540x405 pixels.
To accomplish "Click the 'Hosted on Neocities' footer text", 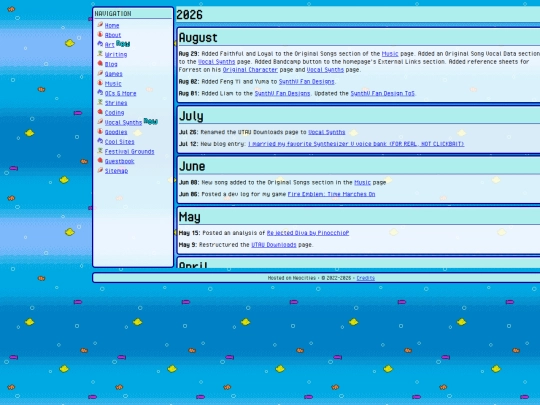I will 292,278.
